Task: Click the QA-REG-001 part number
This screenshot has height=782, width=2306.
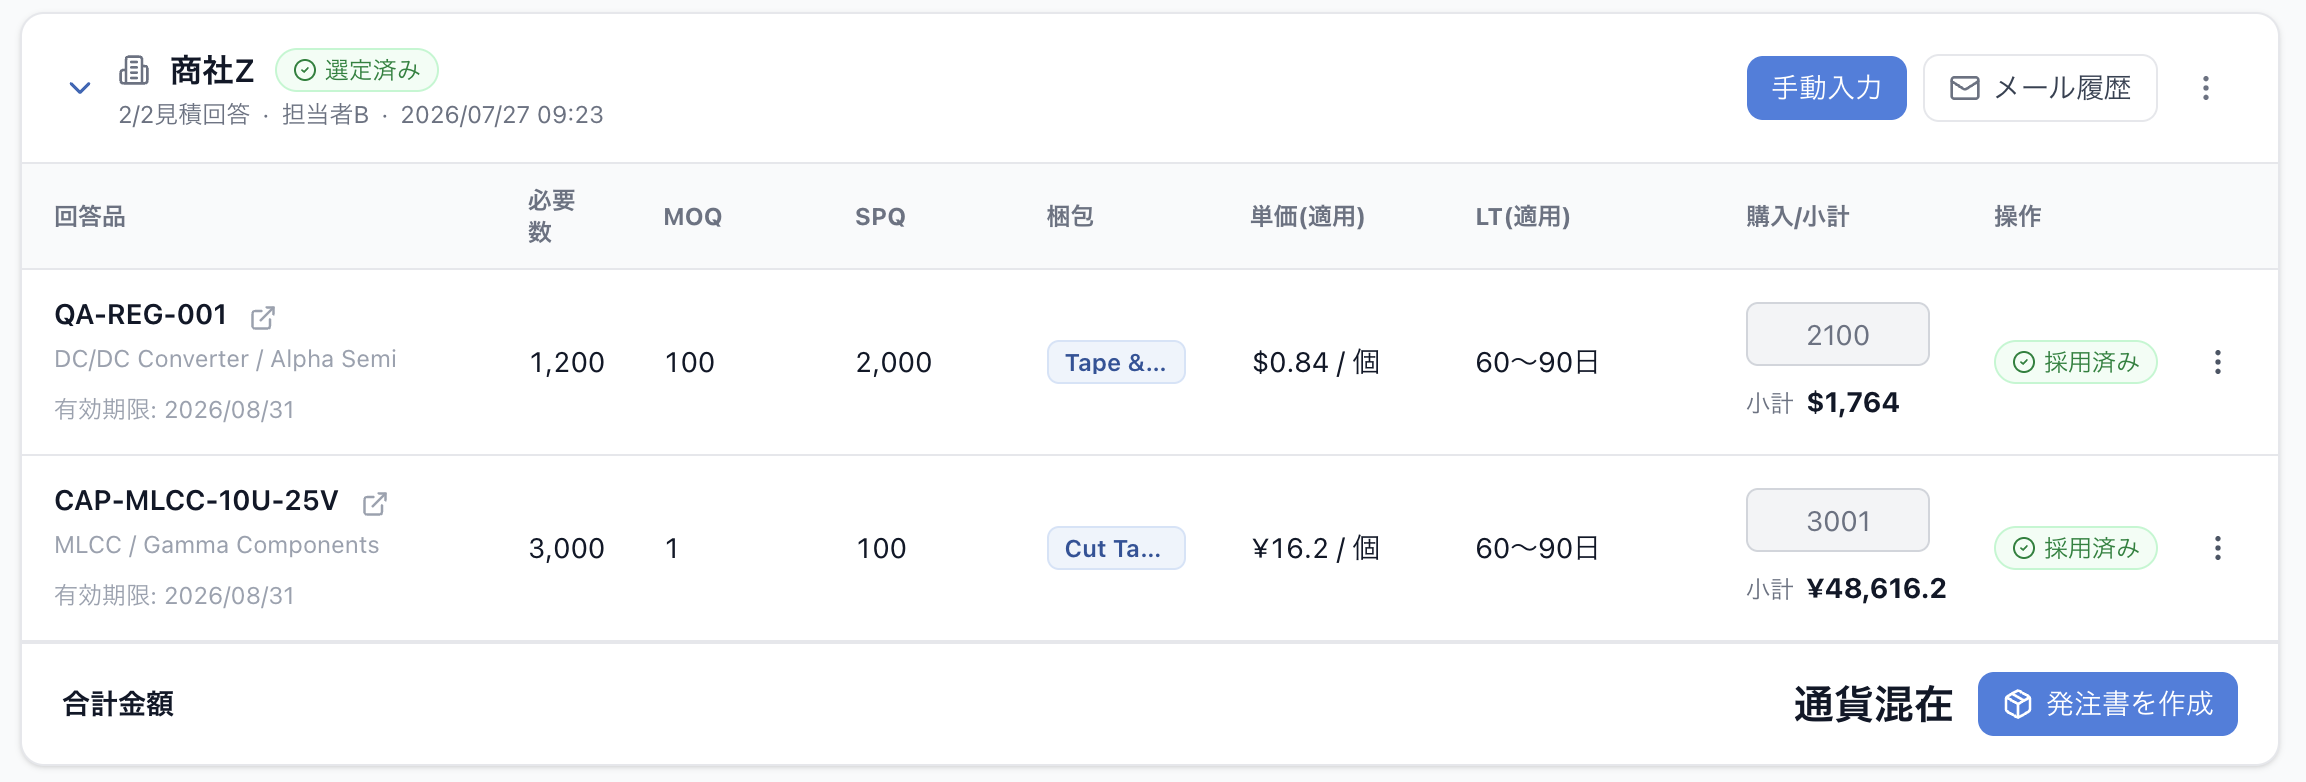Action: [x=141, y=315]
